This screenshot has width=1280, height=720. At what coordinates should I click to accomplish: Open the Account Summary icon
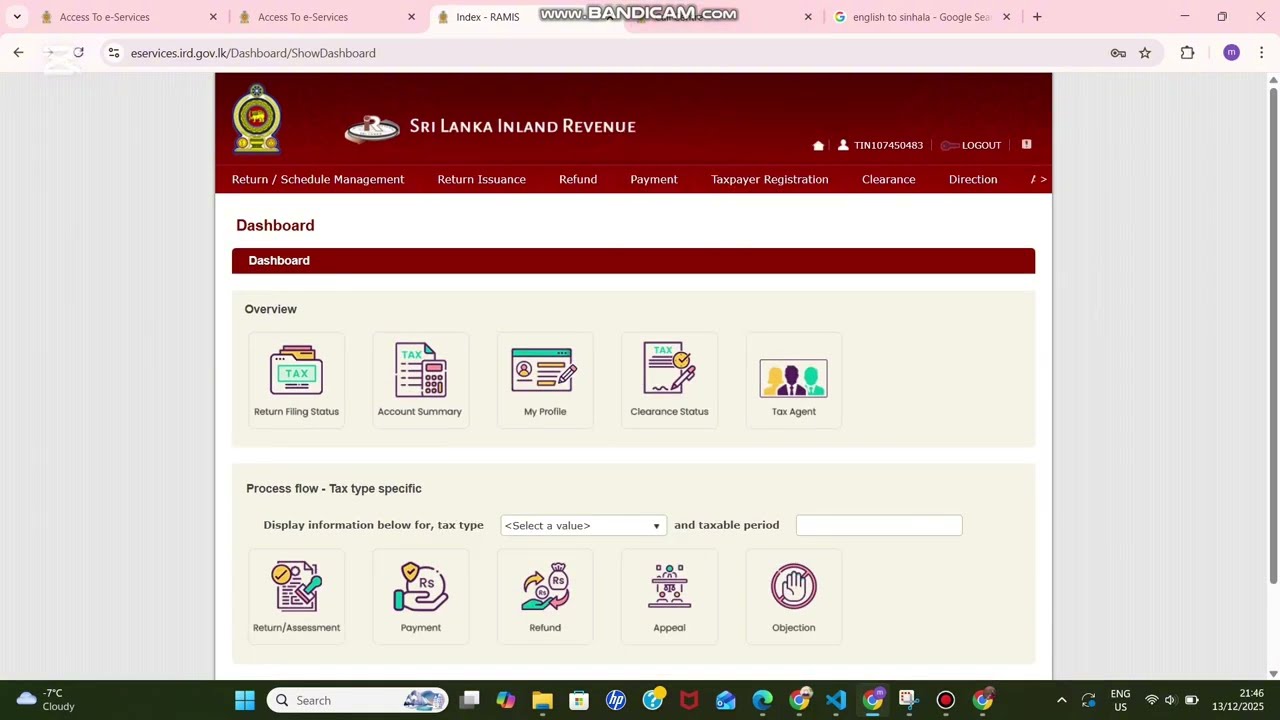(420, 380)
